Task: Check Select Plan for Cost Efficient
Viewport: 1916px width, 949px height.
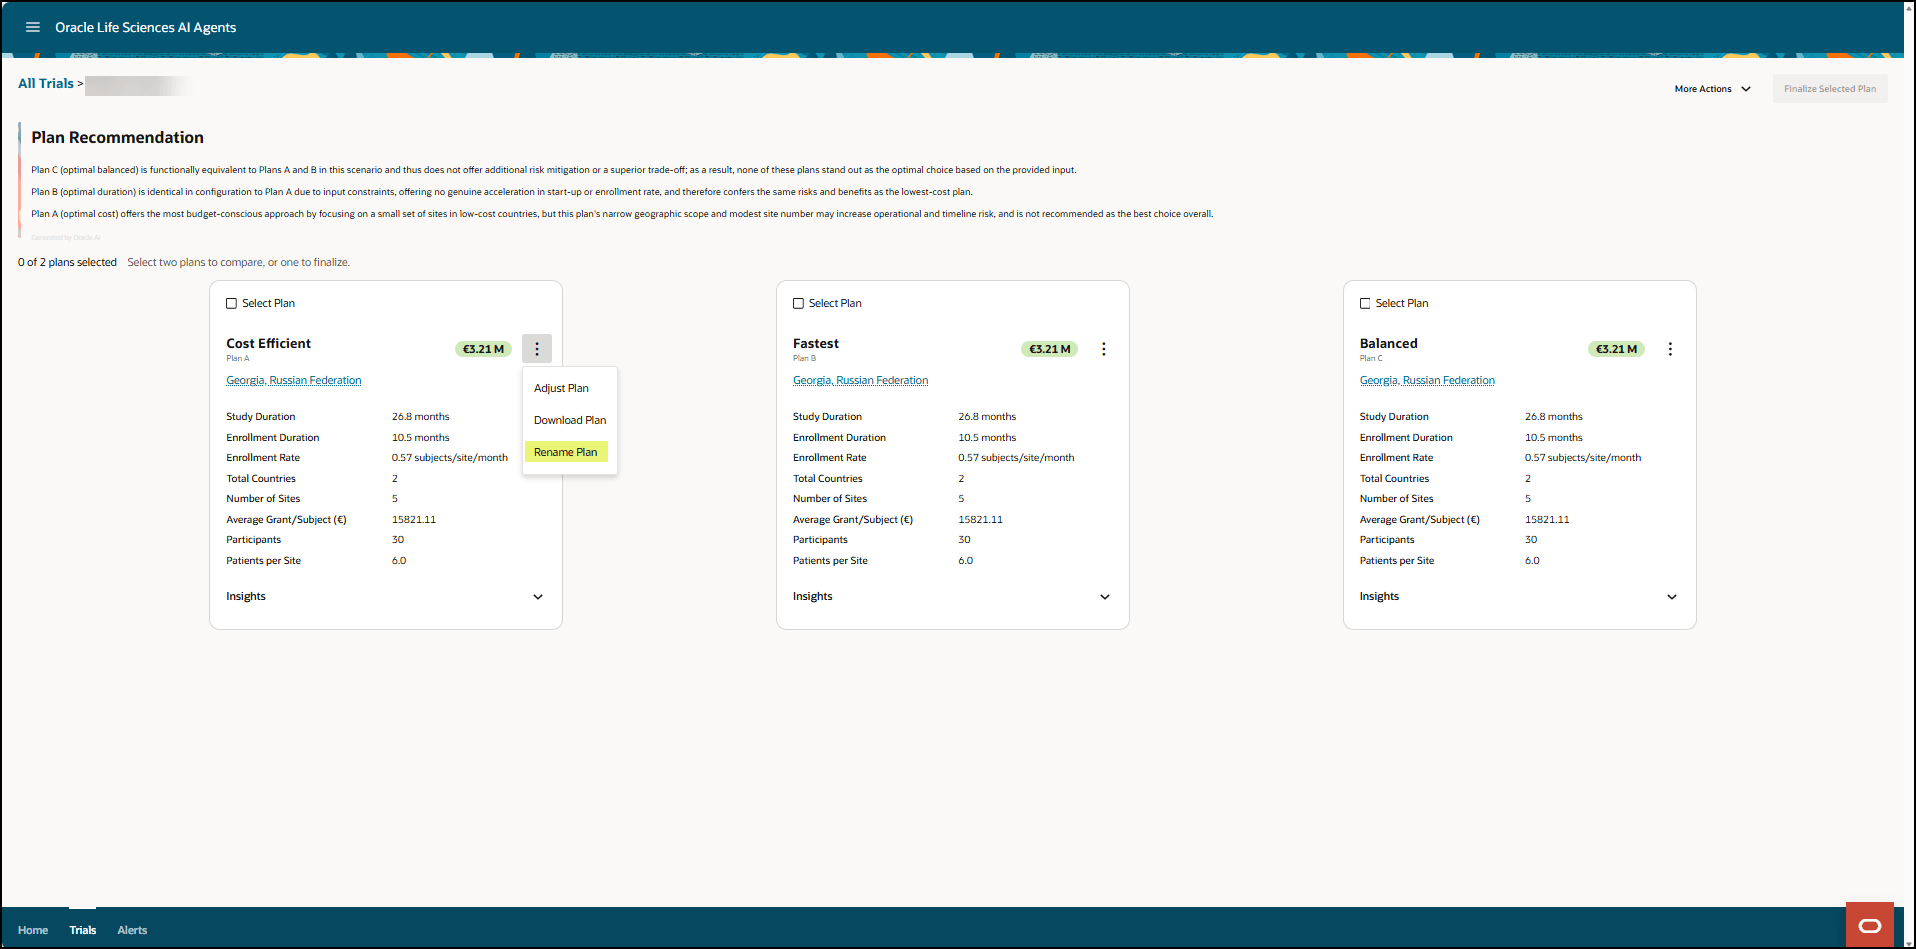Action: (231, 303)
